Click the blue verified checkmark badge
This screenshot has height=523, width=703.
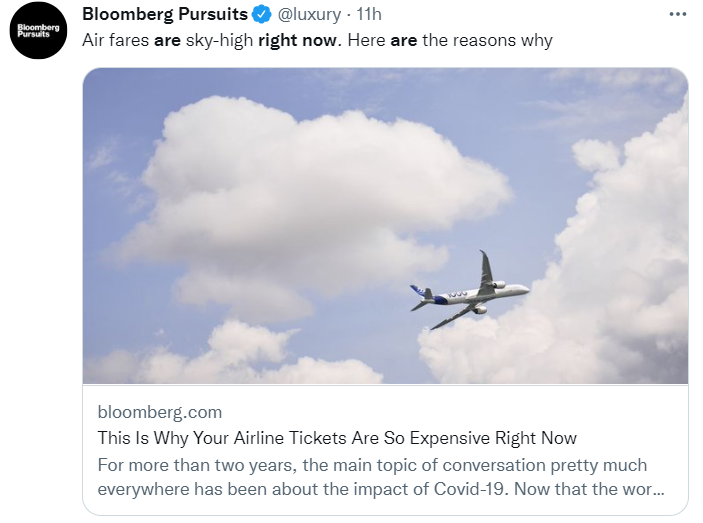click(x=261, y=14)
